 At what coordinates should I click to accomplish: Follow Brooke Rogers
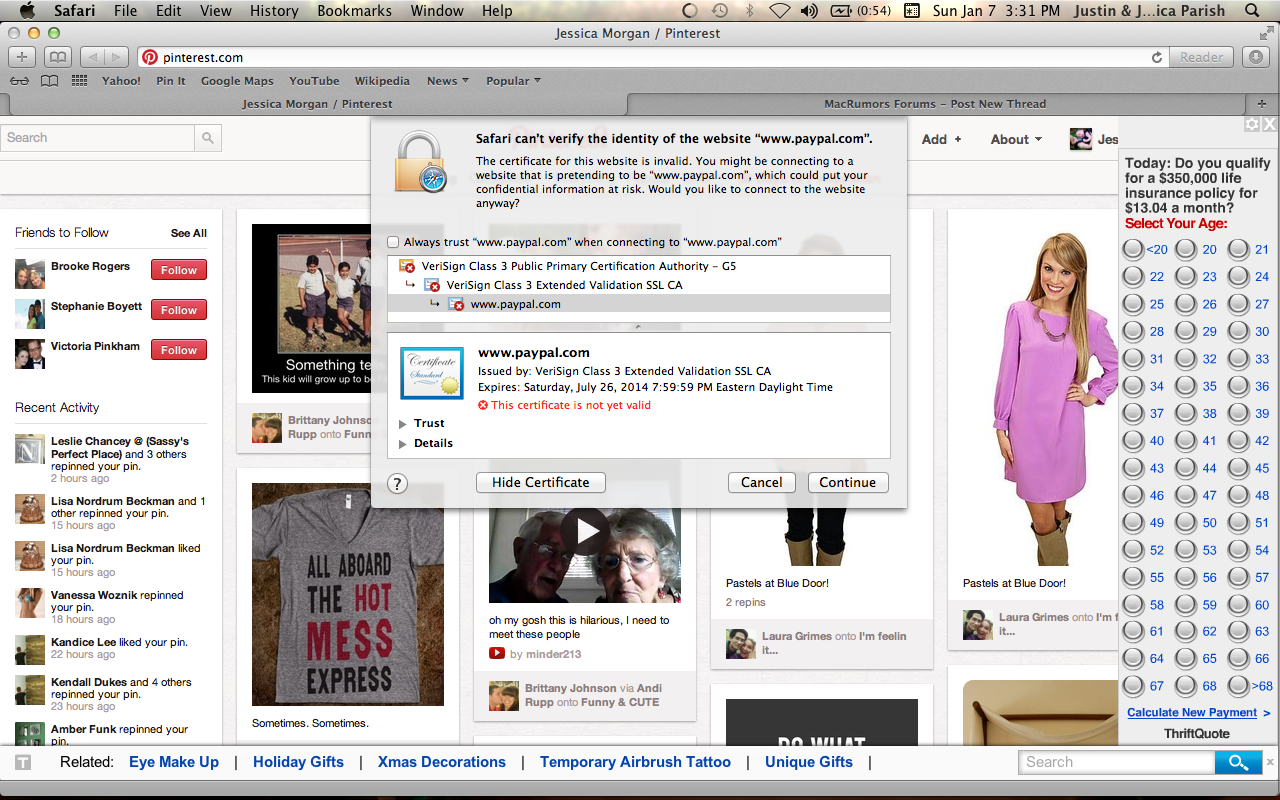click(x=179, y=270)
